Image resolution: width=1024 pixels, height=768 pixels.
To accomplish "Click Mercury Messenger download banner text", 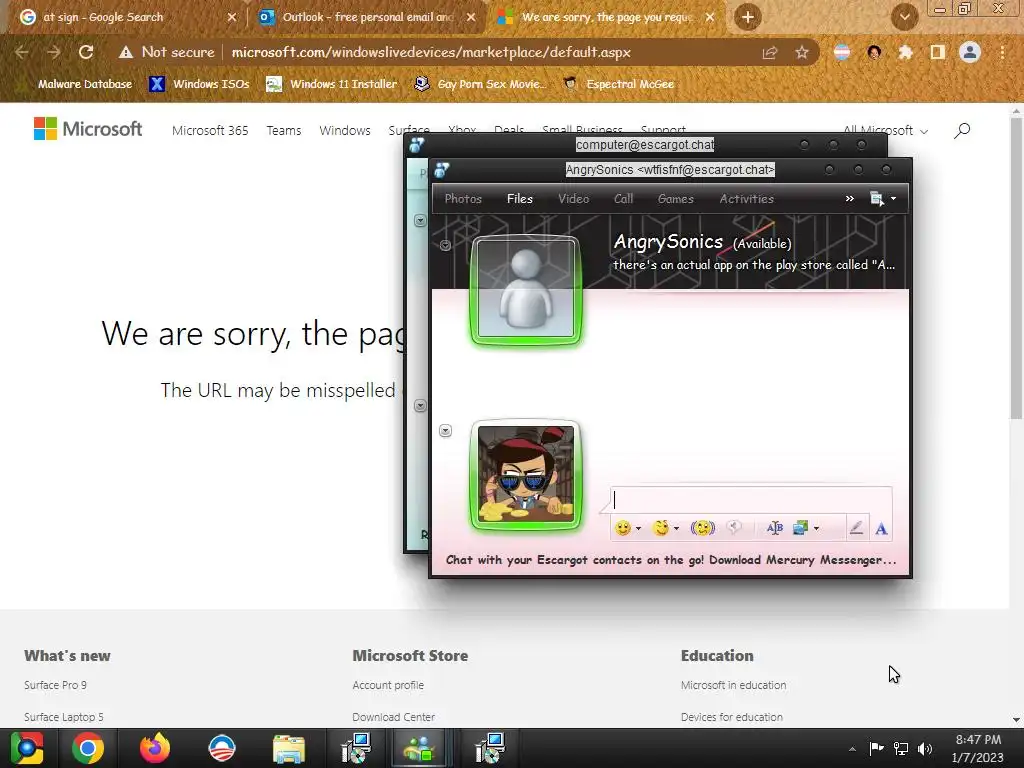I will pos(671,560).
